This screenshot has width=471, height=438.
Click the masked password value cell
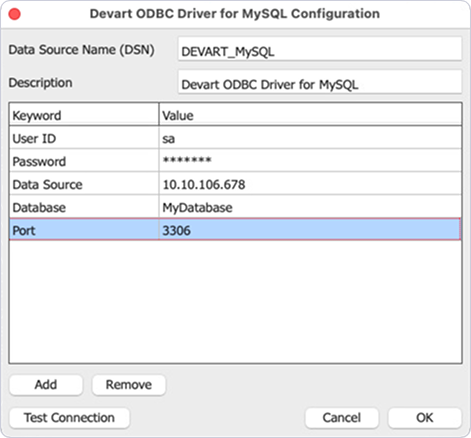pyautogui.click(x=310, y=161)
